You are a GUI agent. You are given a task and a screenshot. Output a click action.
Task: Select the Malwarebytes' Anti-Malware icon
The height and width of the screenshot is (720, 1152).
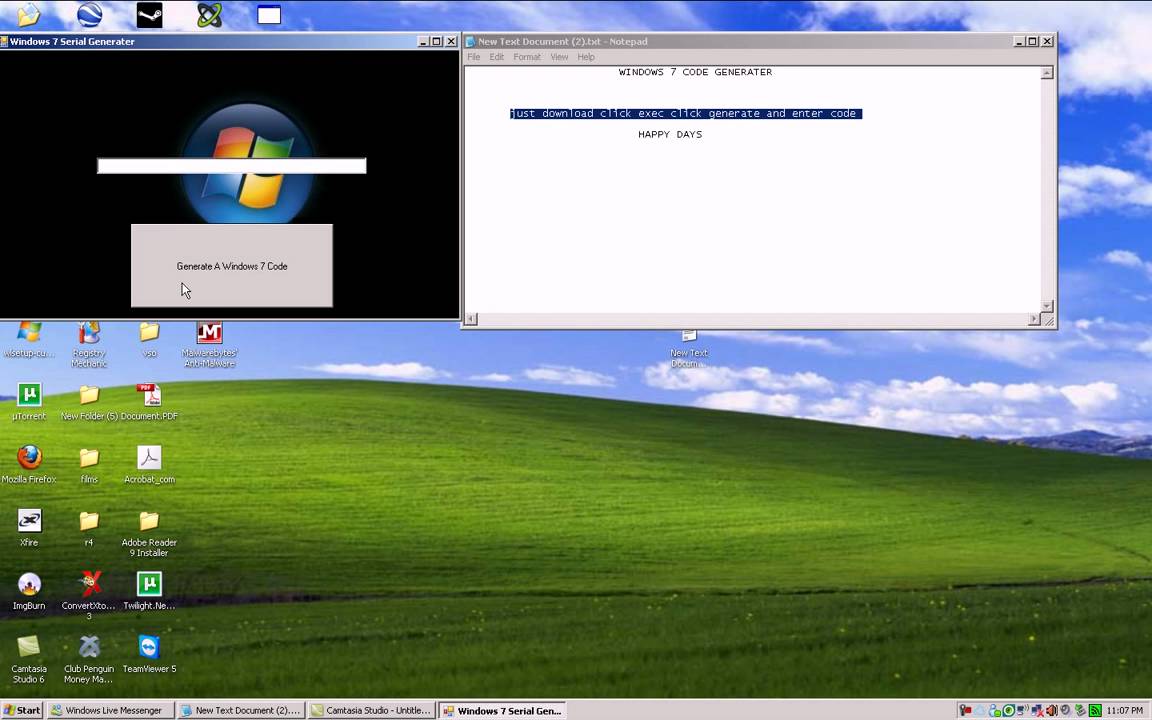209,345
